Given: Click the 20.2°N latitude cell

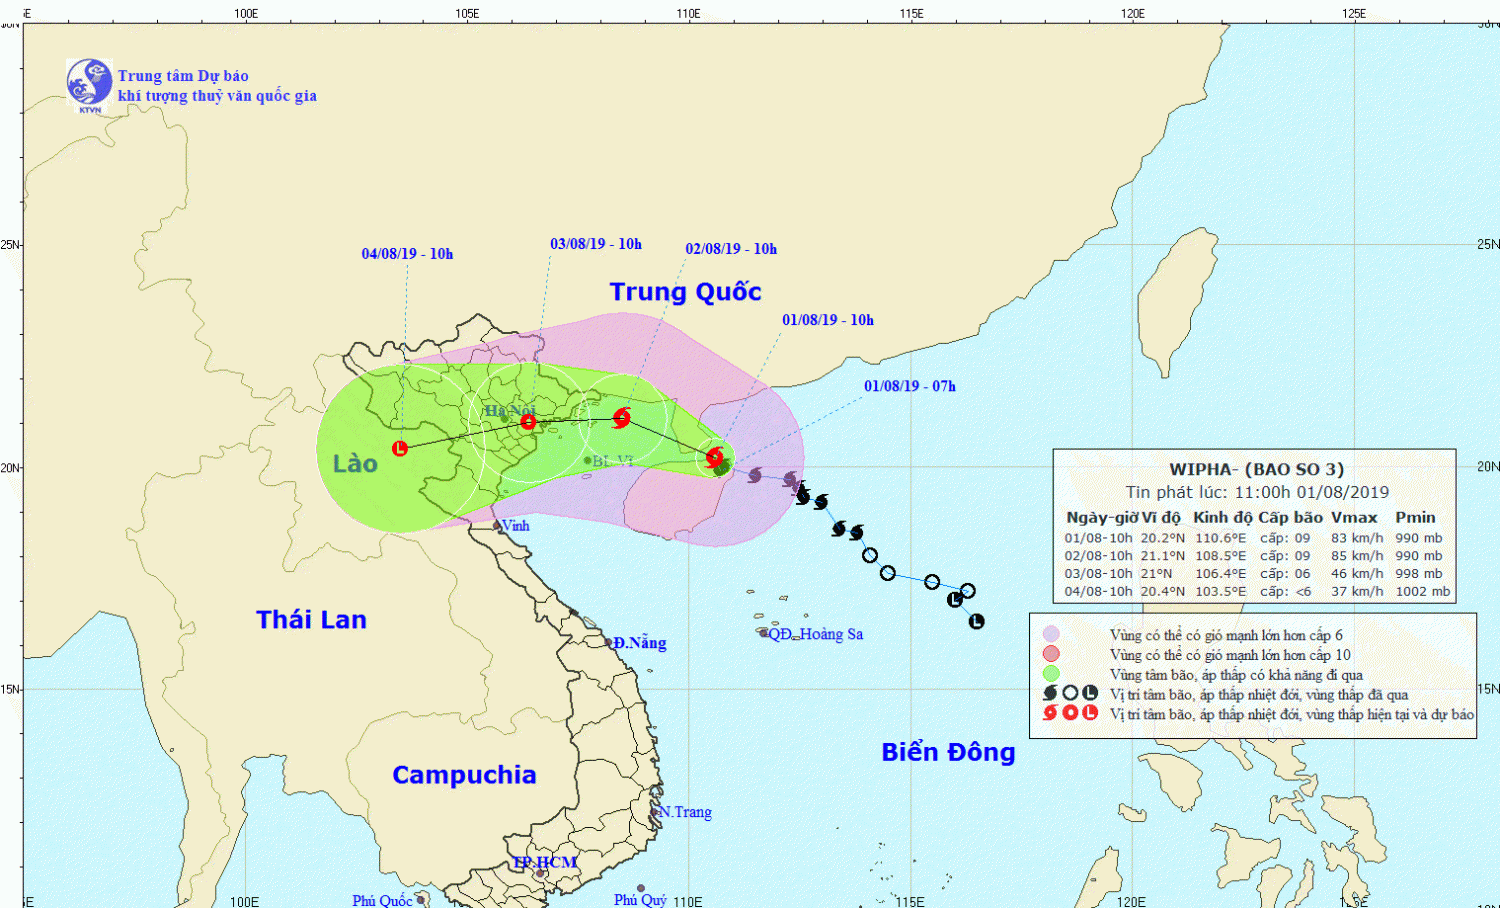Looking at the screenshot, I should click(x=1163, y=538).
